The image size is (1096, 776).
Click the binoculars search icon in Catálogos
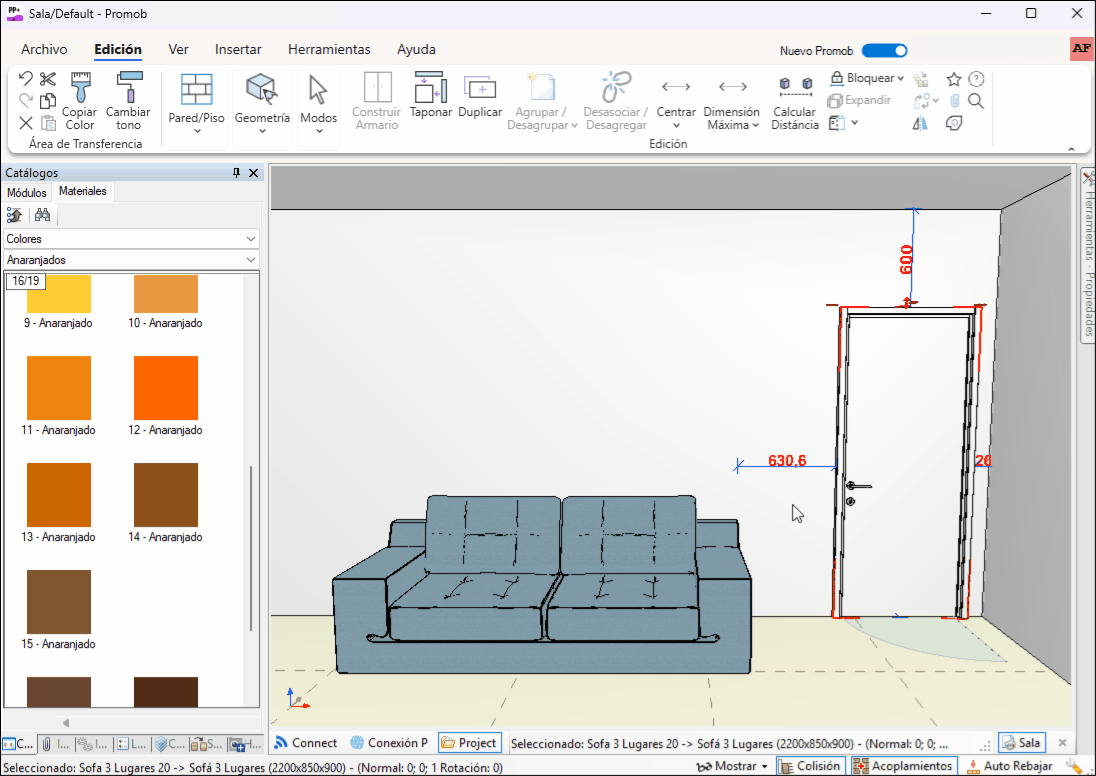[x=42, y=215]
